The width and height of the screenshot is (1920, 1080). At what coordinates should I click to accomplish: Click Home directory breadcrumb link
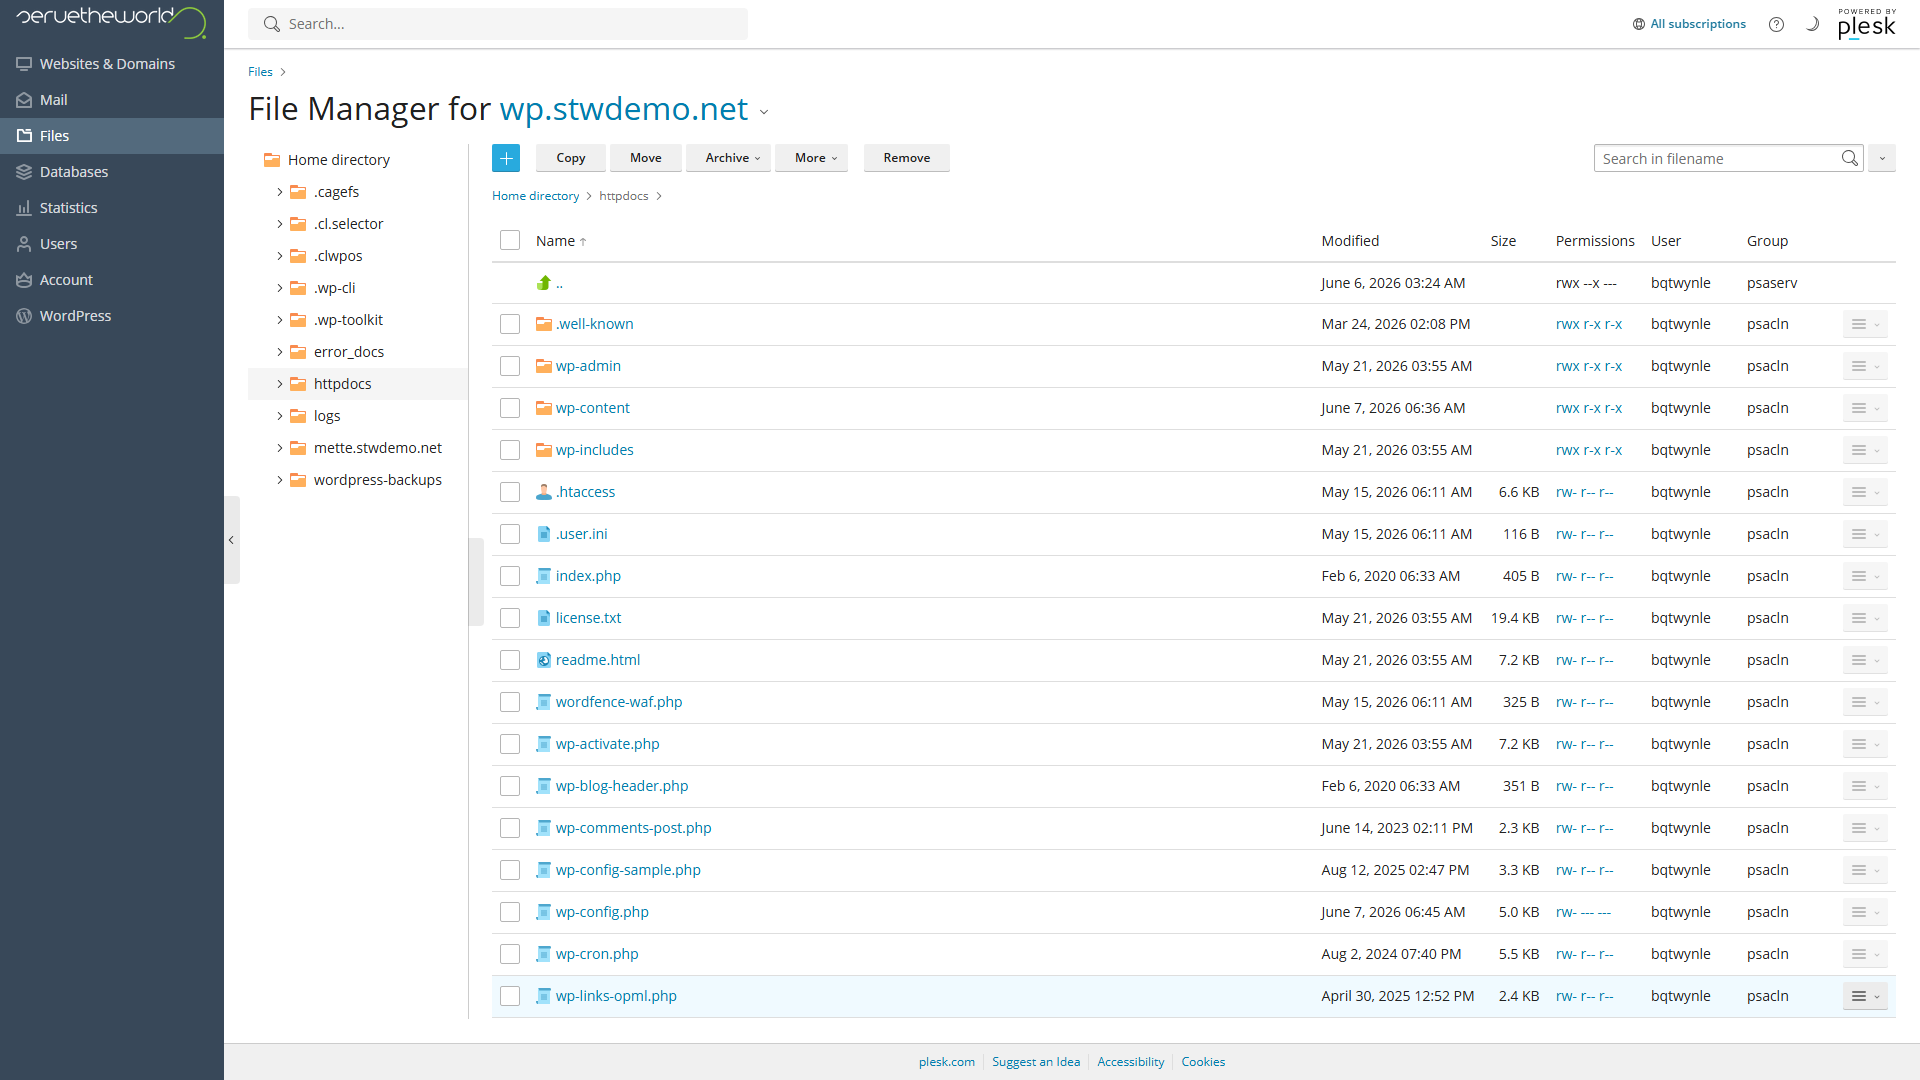(535, 196)
